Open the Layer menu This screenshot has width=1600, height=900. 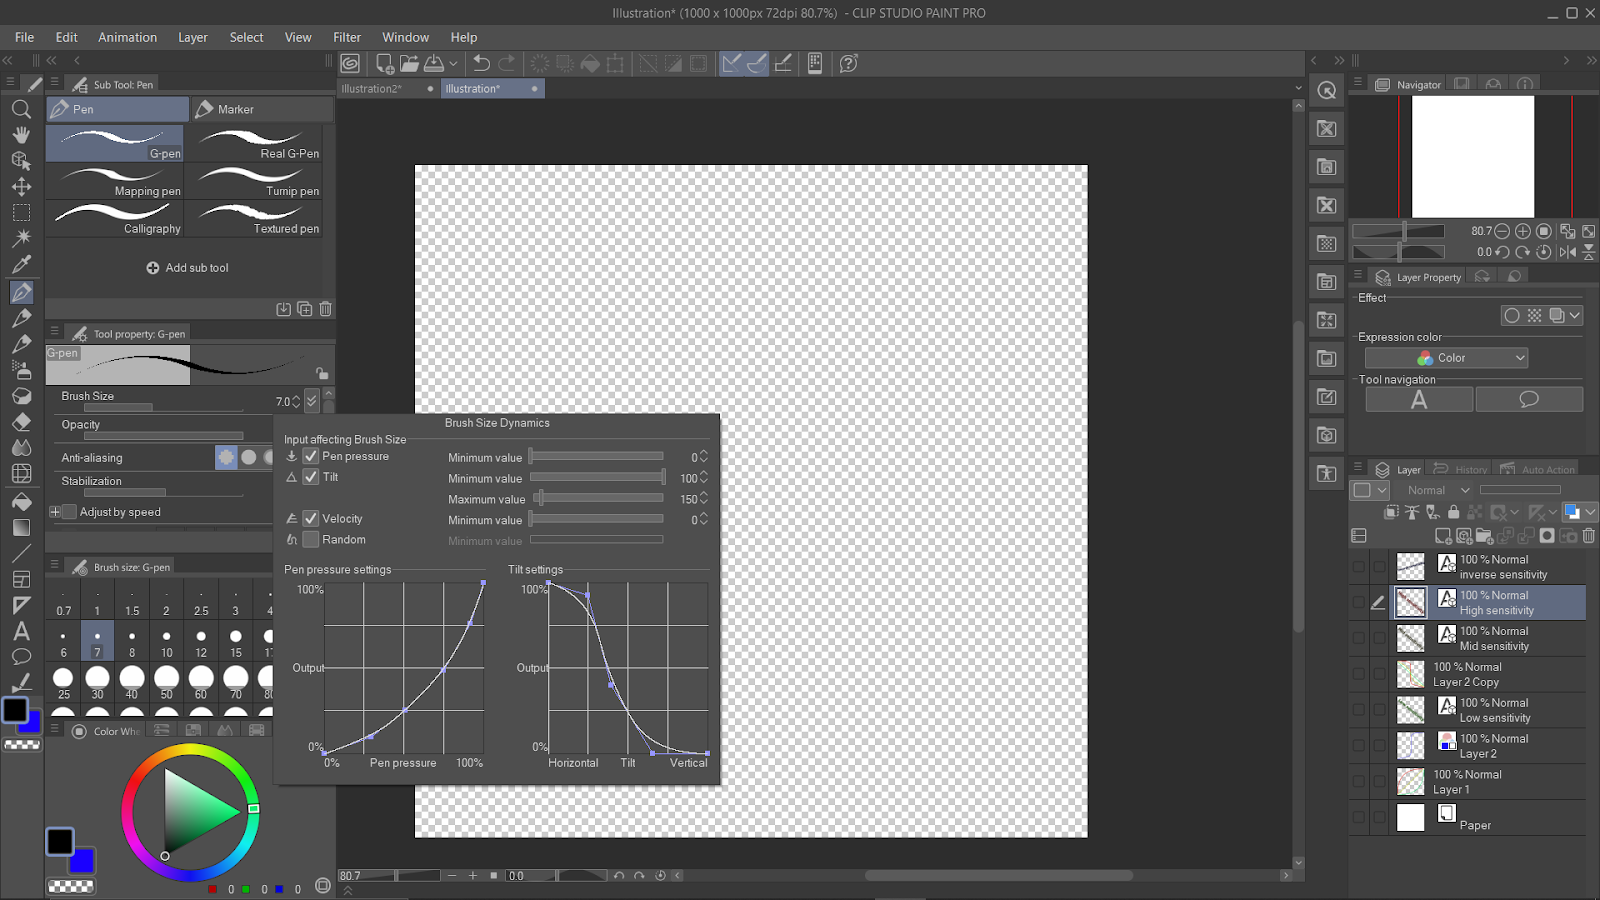pos(193,37)
